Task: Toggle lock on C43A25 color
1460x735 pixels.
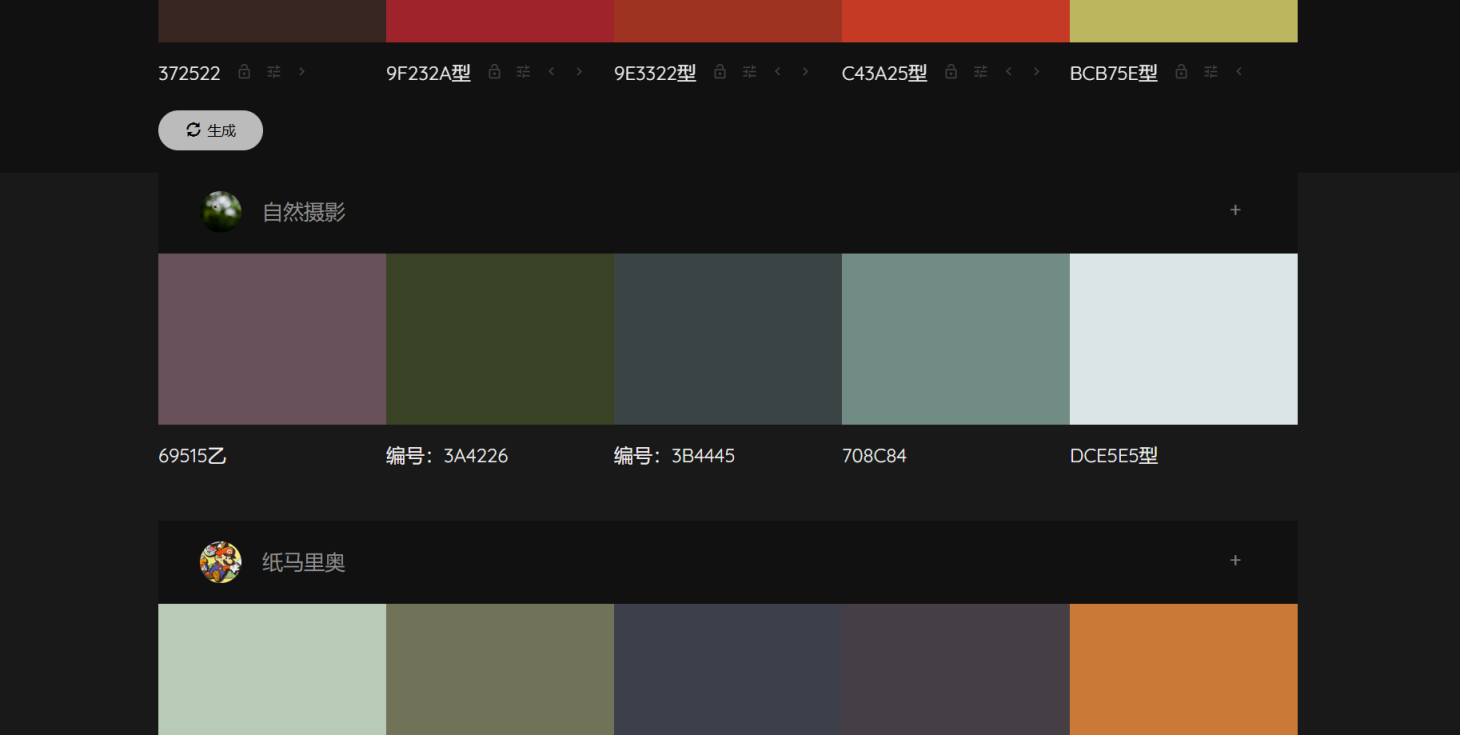Action: (x=951, y=72)
